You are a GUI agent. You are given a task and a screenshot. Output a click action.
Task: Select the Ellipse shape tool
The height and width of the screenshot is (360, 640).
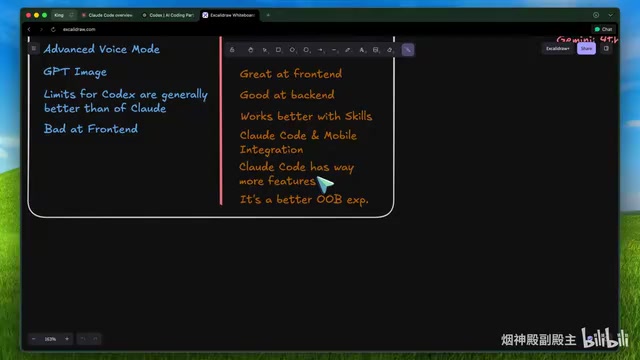tap(306, 50)
